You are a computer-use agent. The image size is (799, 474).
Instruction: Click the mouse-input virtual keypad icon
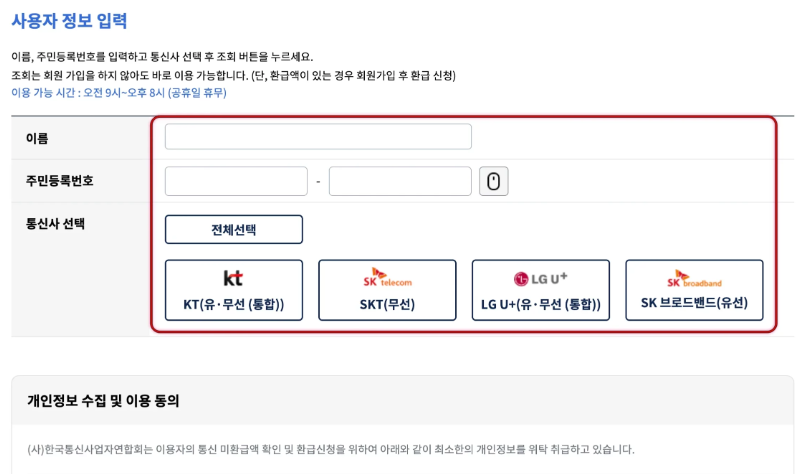tap(493, 181)
